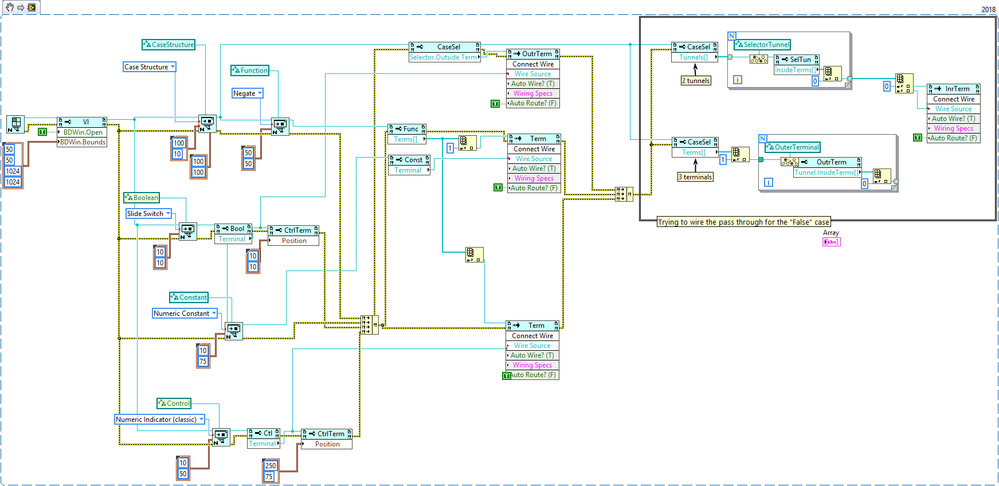This screenshot has height=486, width=999.
Task: Open the Numeric Constant ring dropdown
Action: click(213, 313)
